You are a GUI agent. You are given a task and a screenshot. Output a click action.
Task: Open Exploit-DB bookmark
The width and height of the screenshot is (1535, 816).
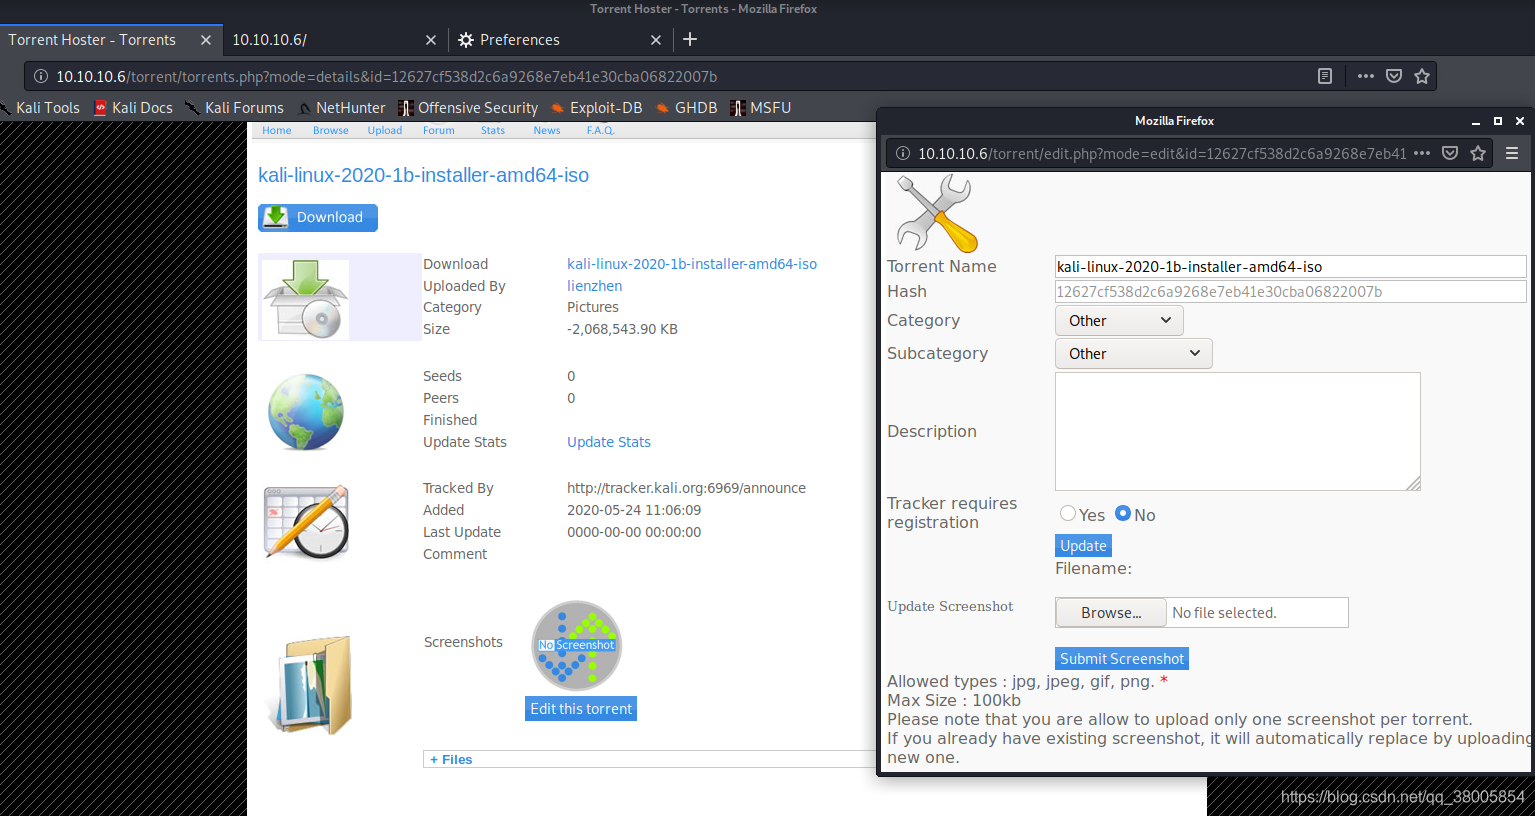pyautogui.click(x=596, y=108)
